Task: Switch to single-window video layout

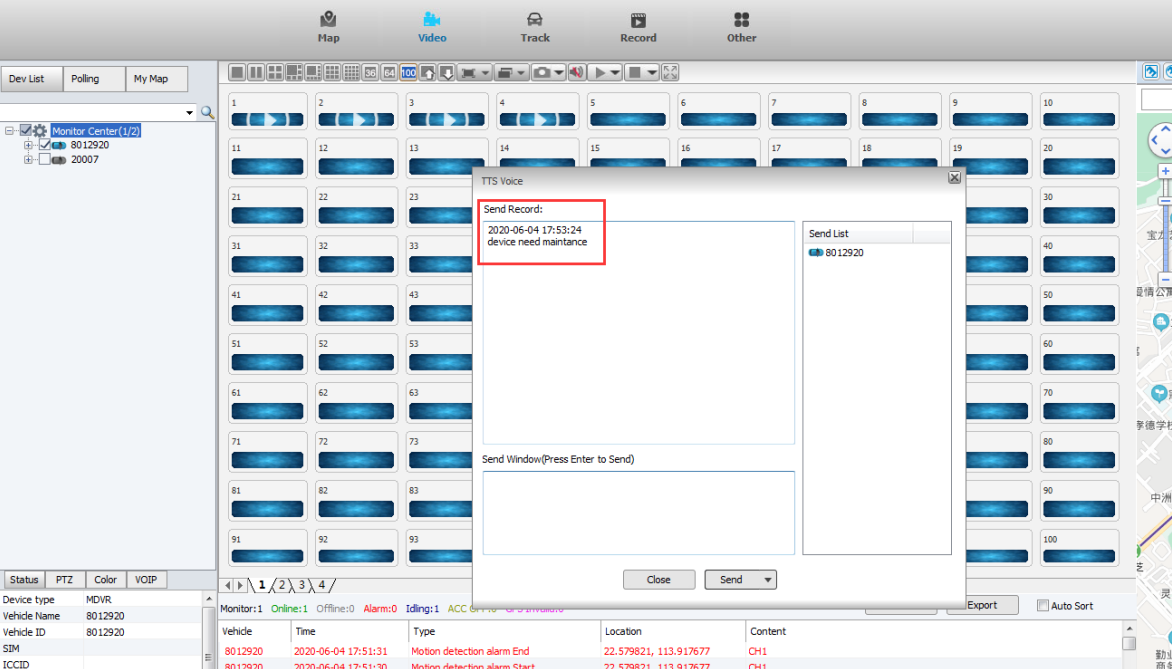Action: tap(237, 73)
